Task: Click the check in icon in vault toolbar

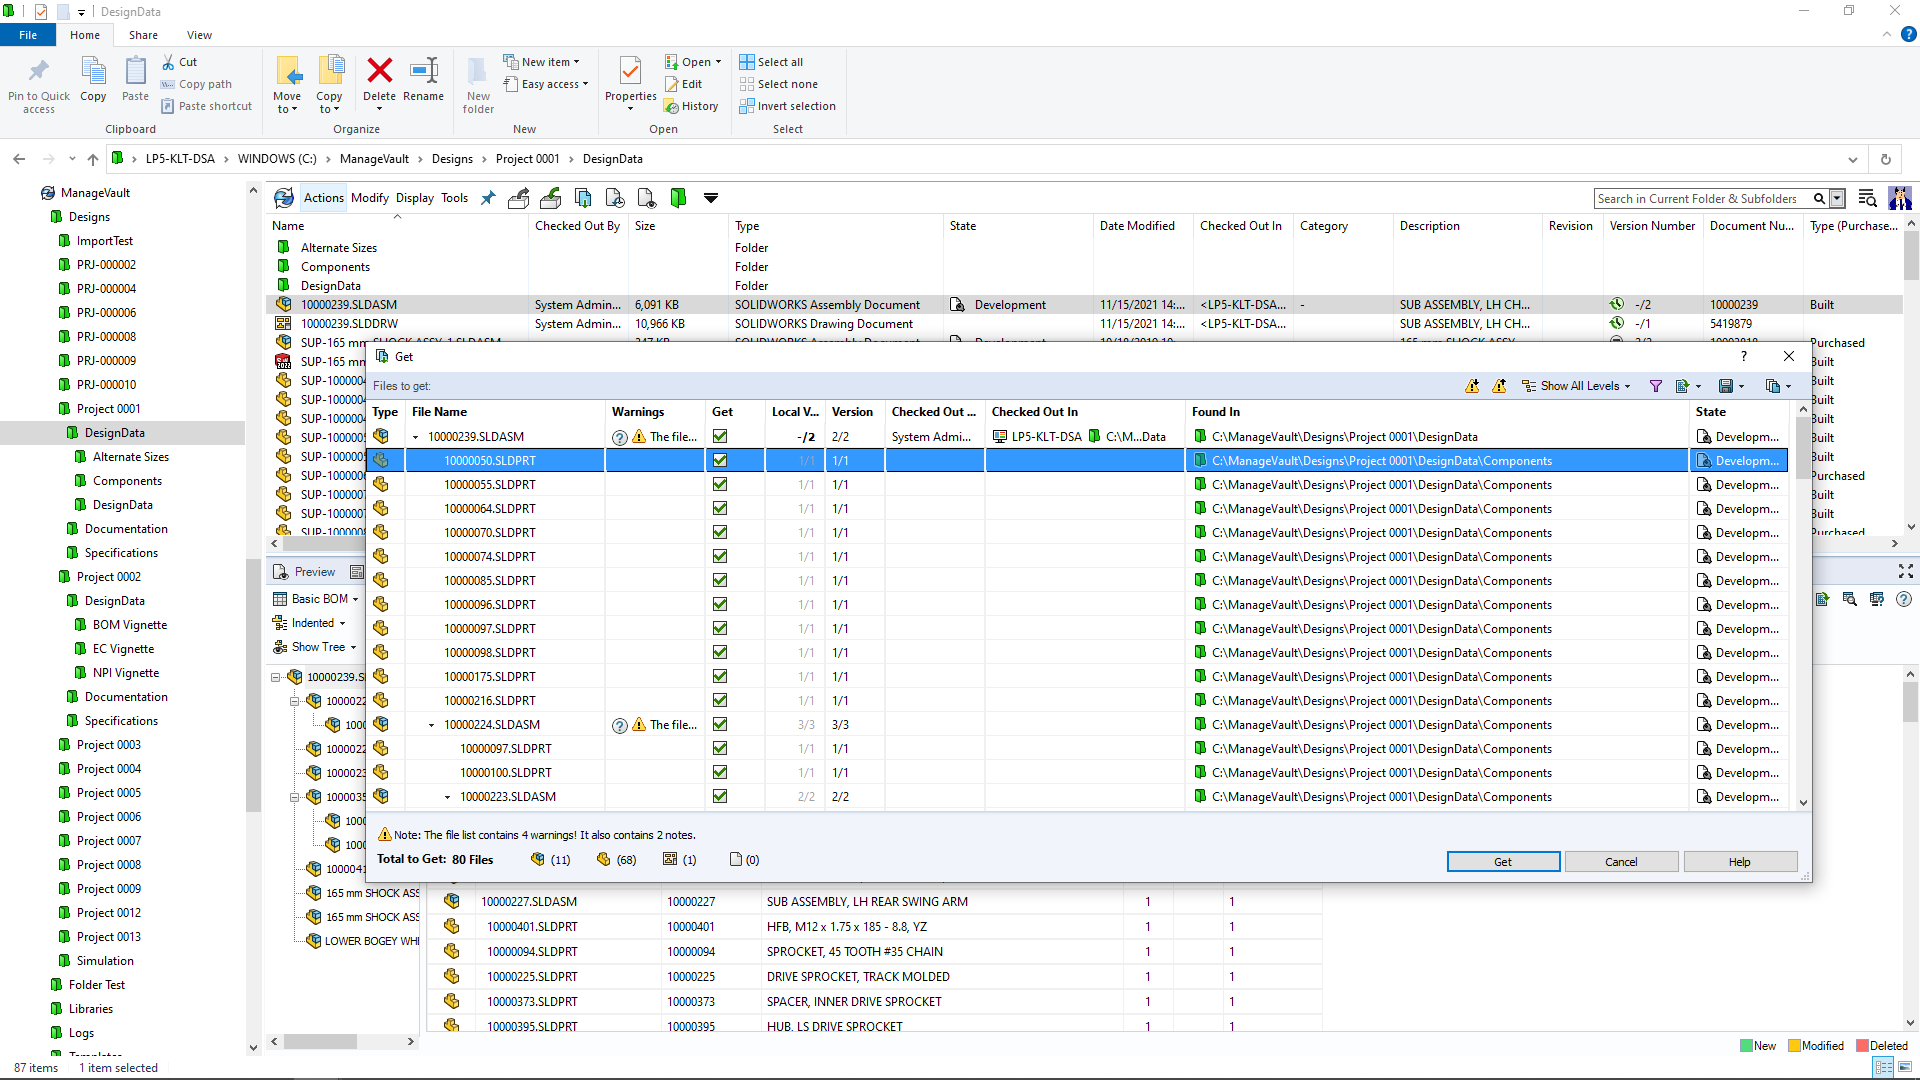Action: [x=550, y=198]
